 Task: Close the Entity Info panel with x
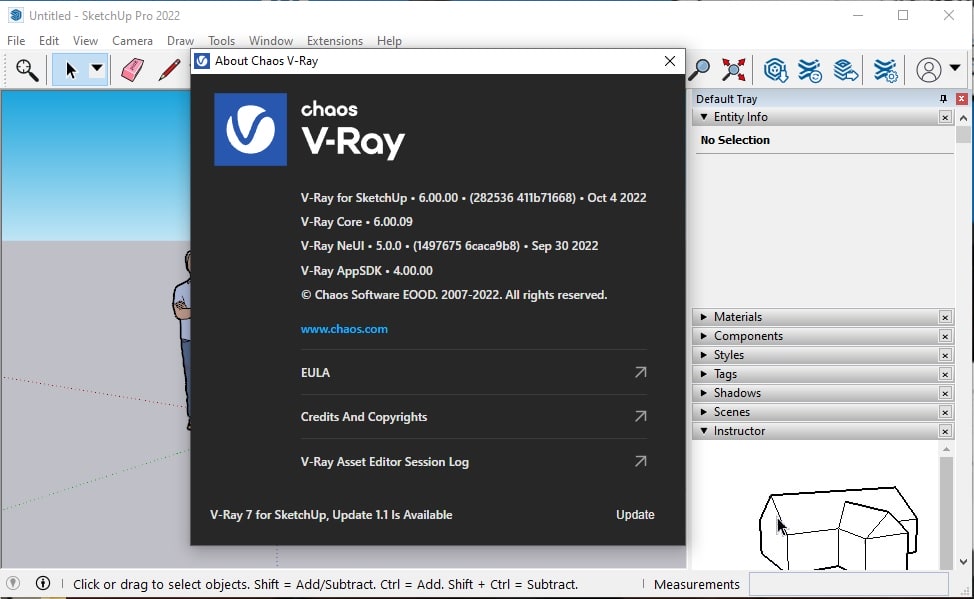945,117
